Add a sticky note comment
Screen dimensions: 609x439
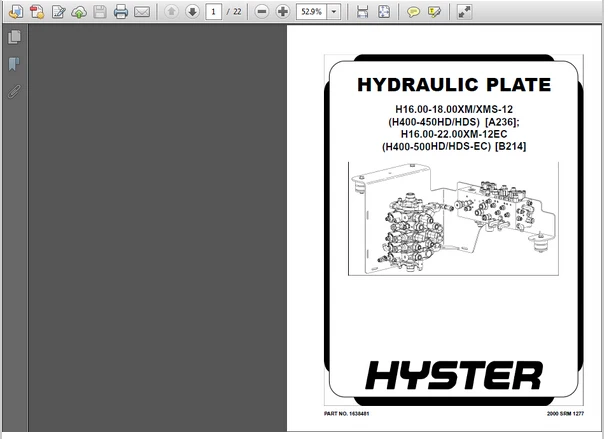tap(413, 12)
